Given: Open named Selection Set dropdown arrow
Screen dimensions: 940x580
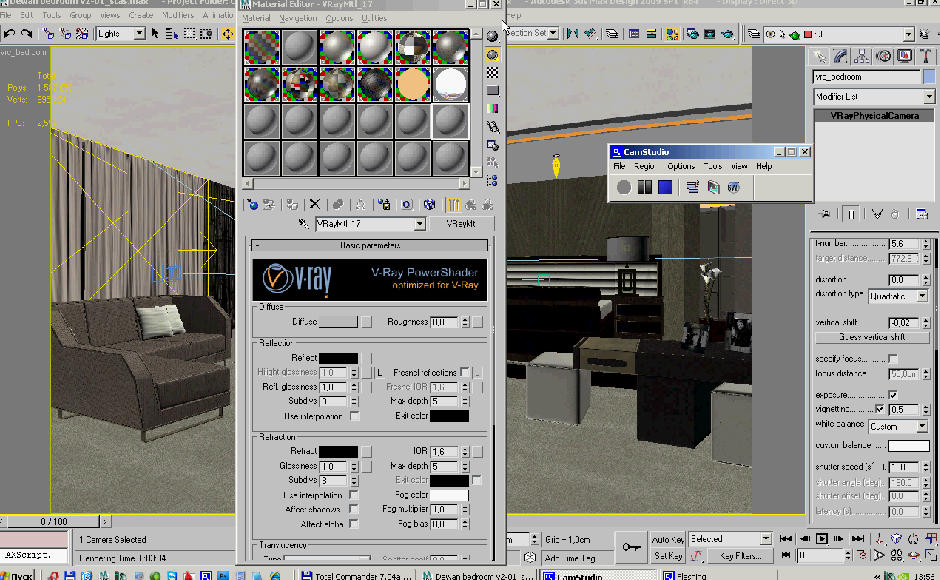Looking at the screenshot, I should click(553, 33).
